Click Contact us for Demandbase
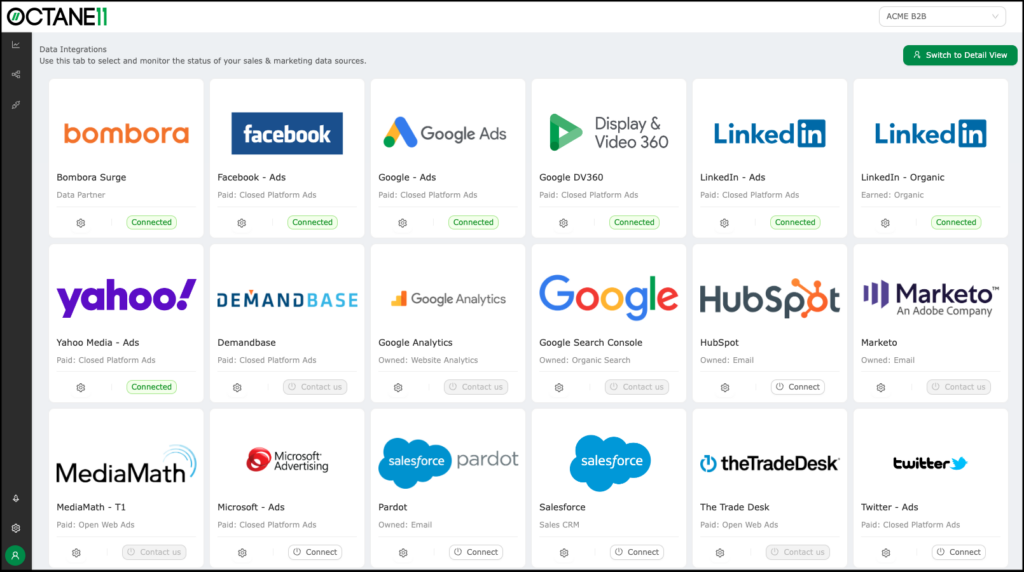Screen dimensions: 1024x572 tap(315, 387)
